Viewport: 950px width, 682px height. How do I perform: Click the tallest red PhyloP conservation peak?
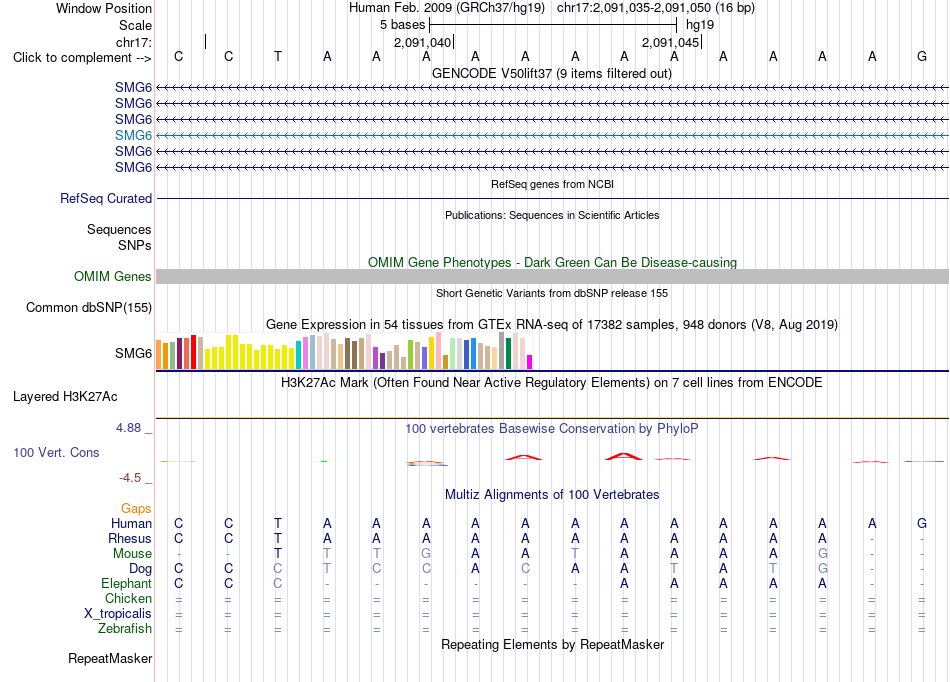coord(623,456)
